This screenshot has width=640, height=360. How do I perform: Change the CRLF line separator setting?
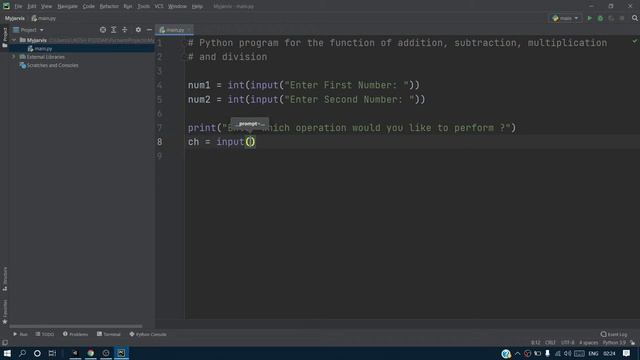[550, 342]
